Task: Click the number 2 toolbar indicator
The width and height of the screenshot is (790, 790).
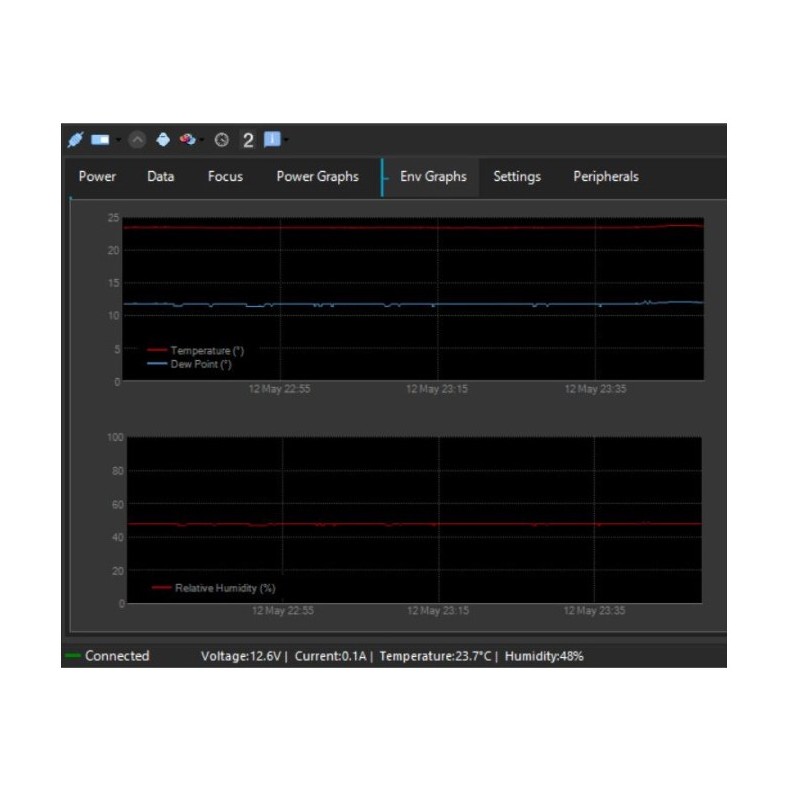Action: point(247,140)
